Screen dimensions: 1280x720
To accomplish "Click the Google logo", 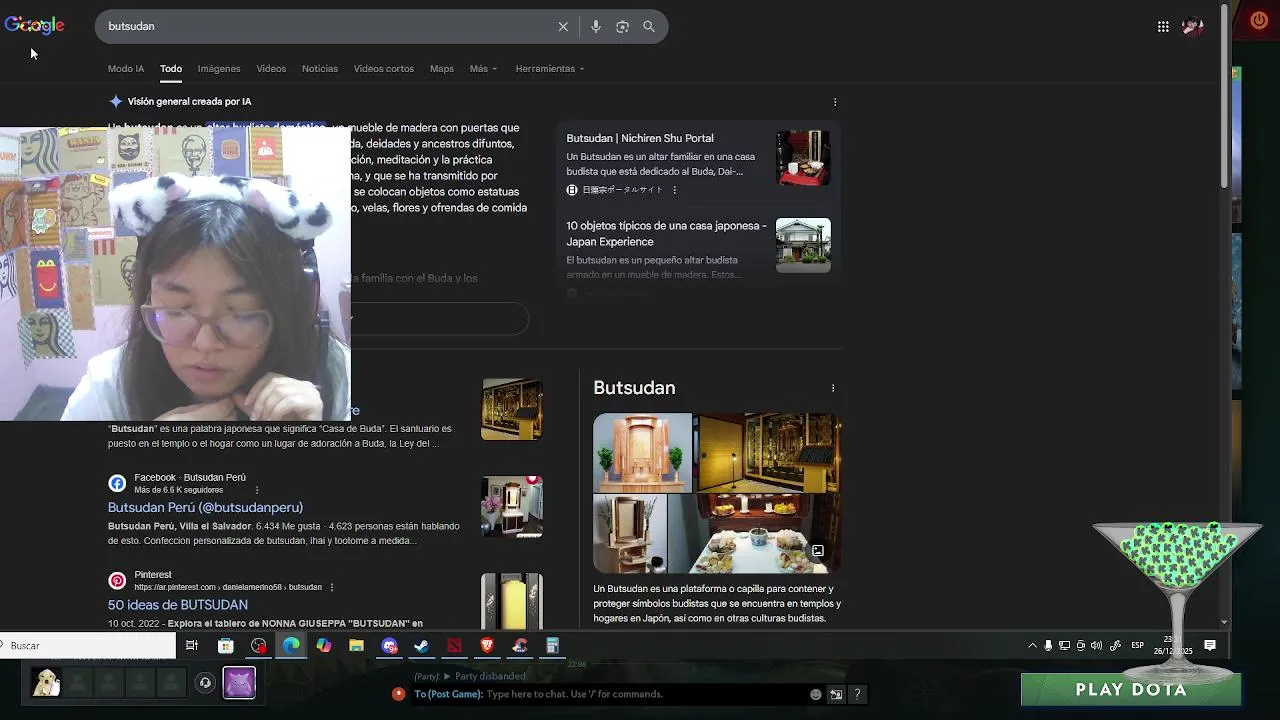I will point(34,26).
